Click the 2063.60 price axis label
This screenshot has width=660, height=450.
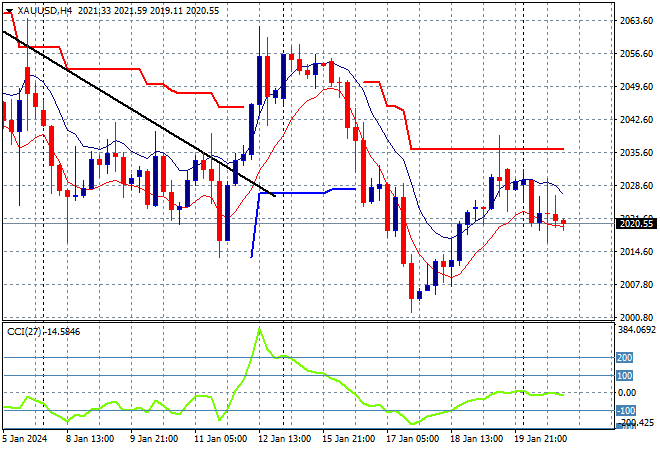(636, 21)
